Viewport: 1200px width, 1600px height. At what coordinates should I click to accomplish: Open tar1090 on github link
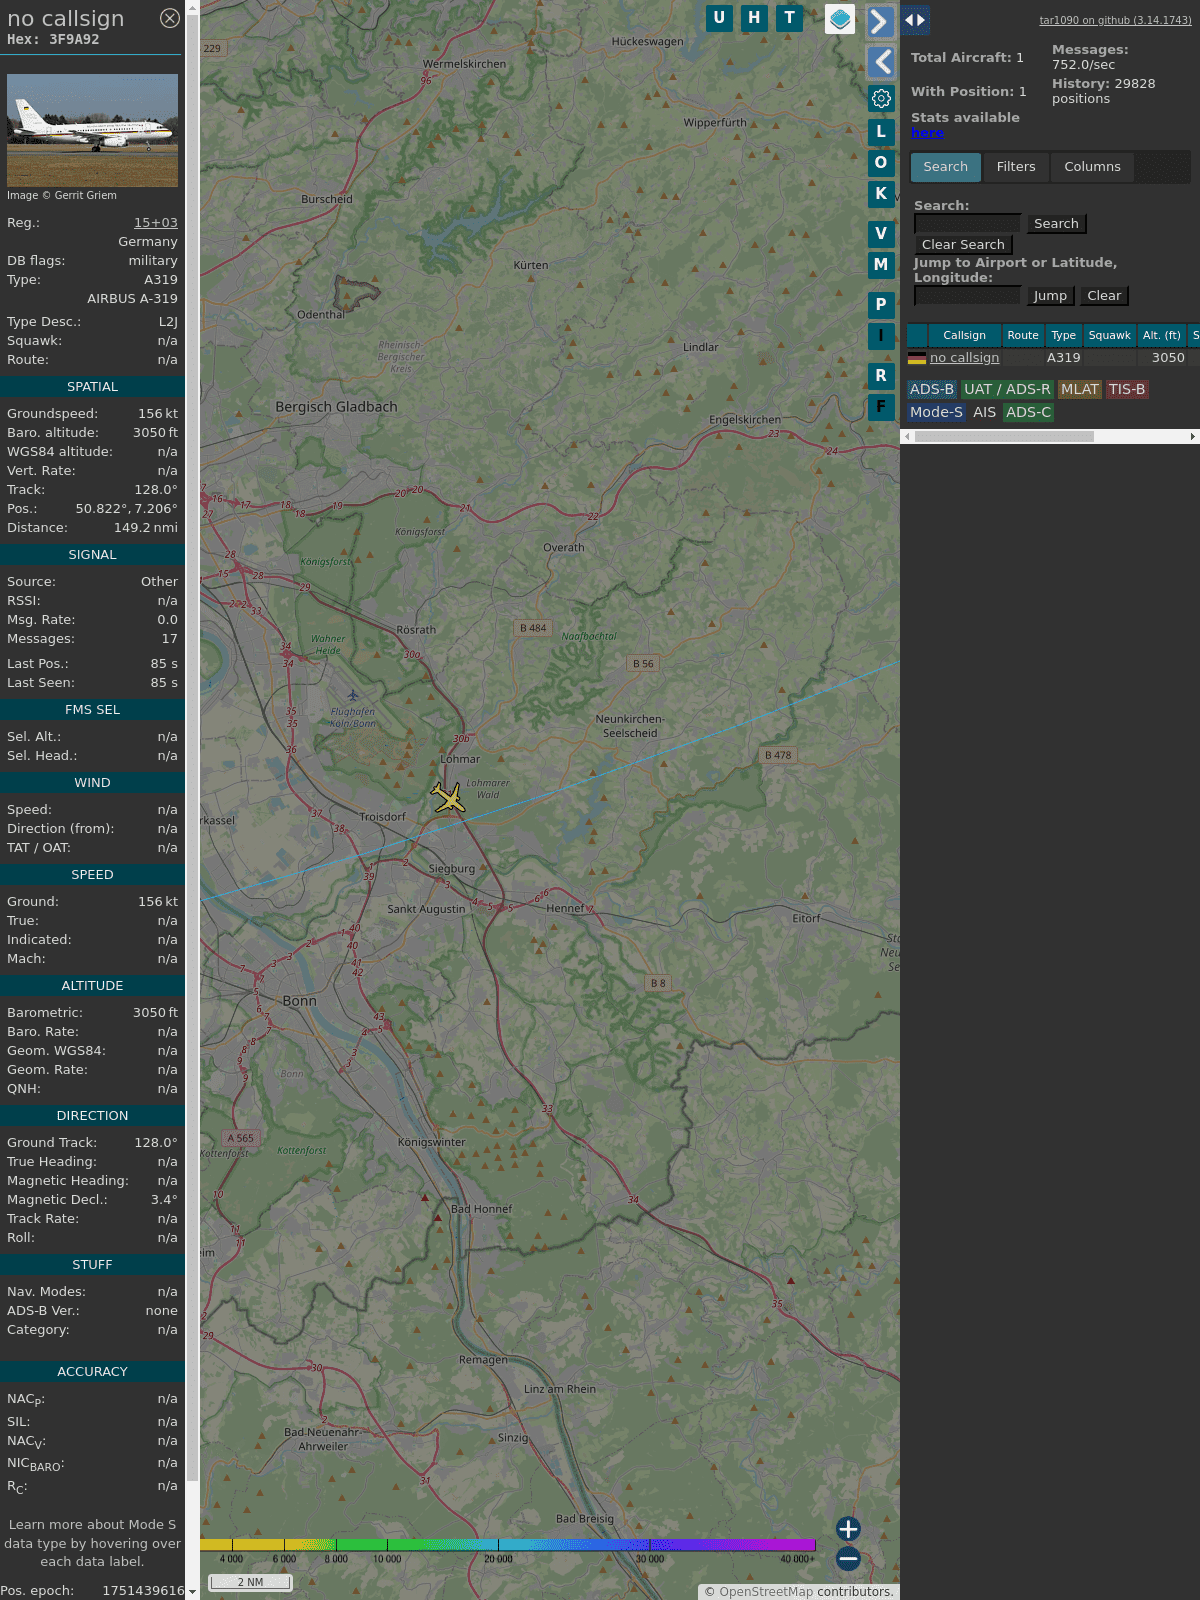1115,20
